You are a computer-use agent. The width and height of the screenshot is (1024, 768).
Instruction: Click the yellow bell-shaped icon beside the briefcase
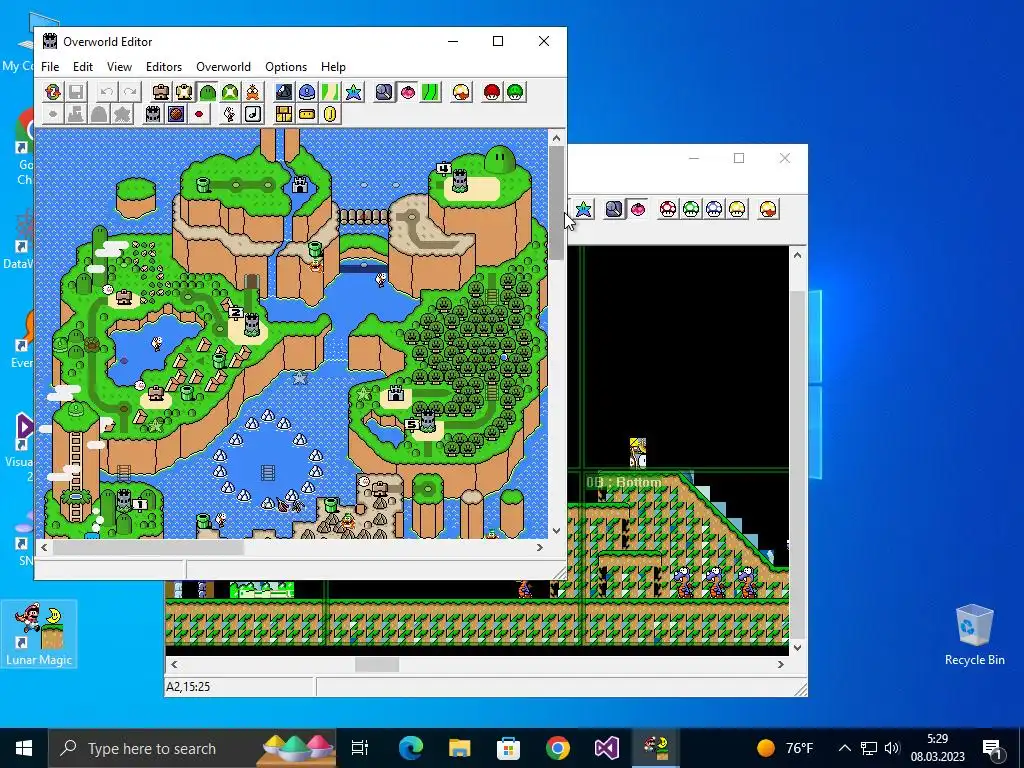(184, 92)
